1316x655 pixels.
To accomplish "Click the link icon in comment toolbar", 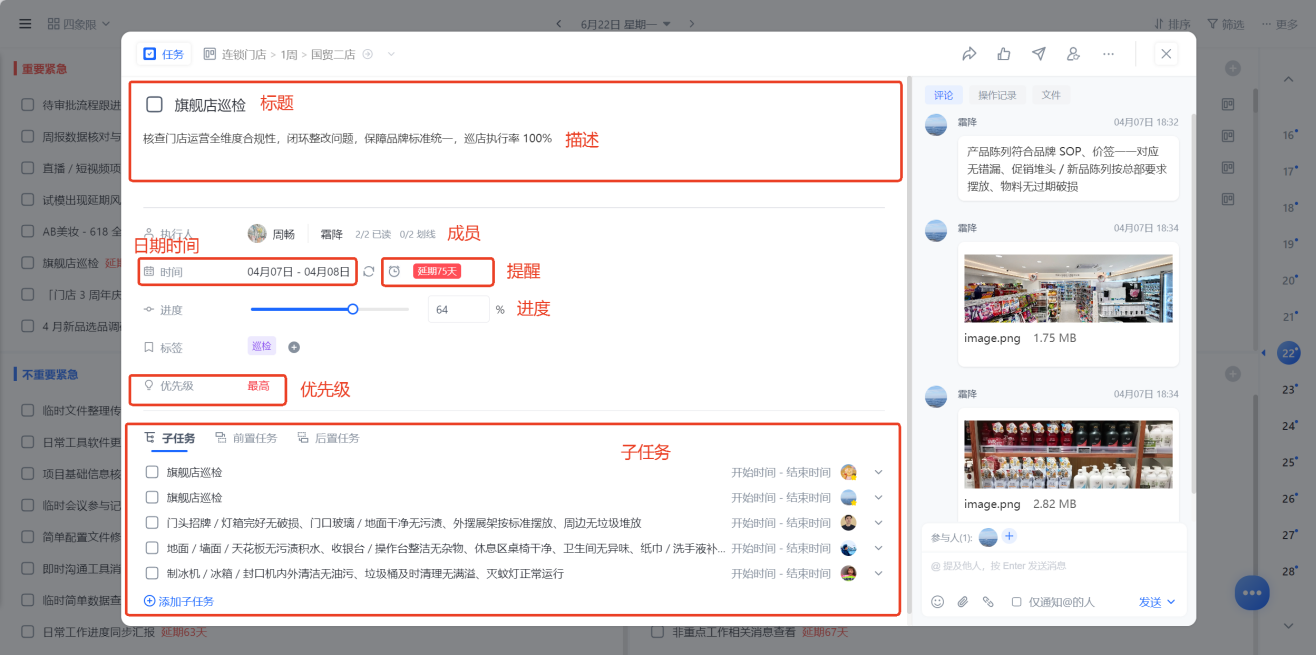I will pos(988,602).
